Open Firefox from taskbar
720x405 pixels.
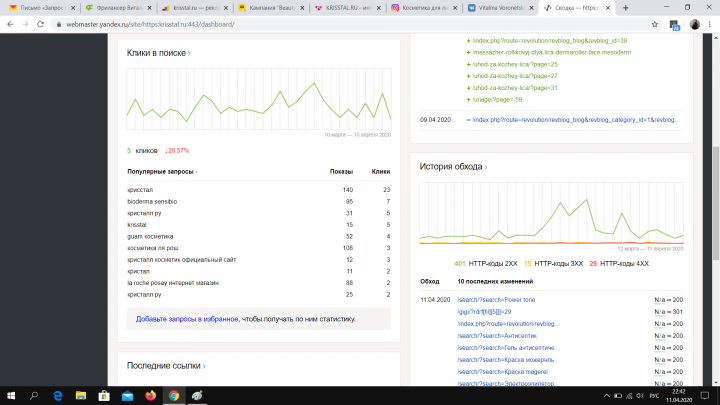[151, 395]
